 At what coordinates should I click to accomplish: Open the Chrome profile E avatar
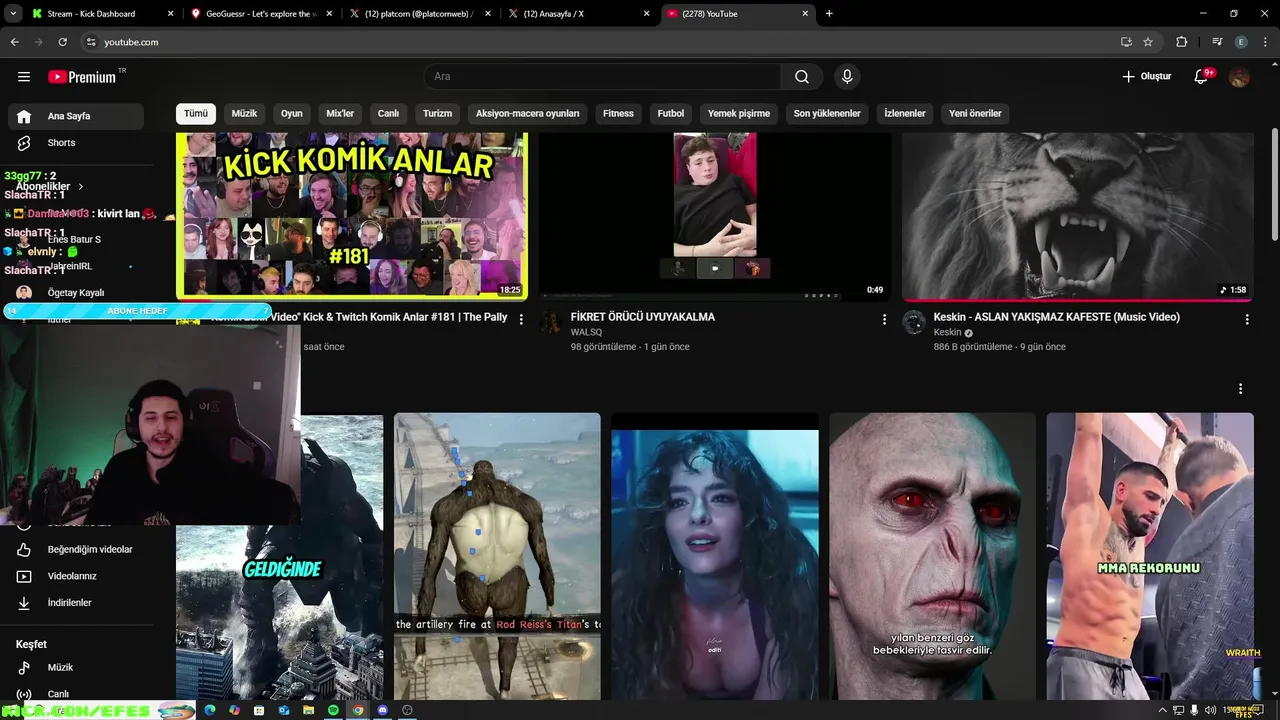1241,42
